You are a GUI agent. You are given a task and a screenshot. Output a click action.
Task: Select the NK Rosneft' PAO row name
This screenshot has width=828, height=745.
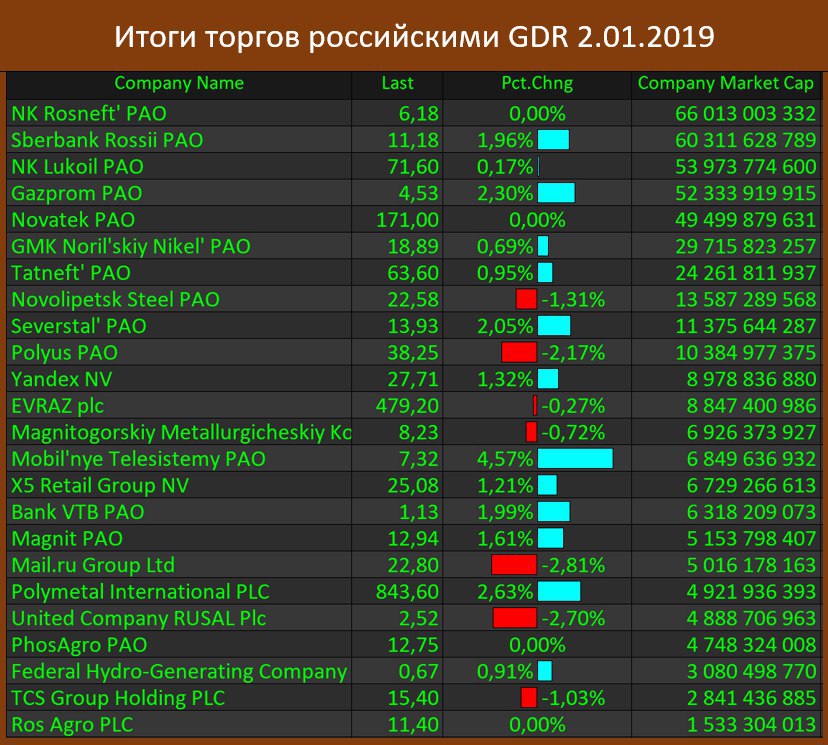pos(89,114)
